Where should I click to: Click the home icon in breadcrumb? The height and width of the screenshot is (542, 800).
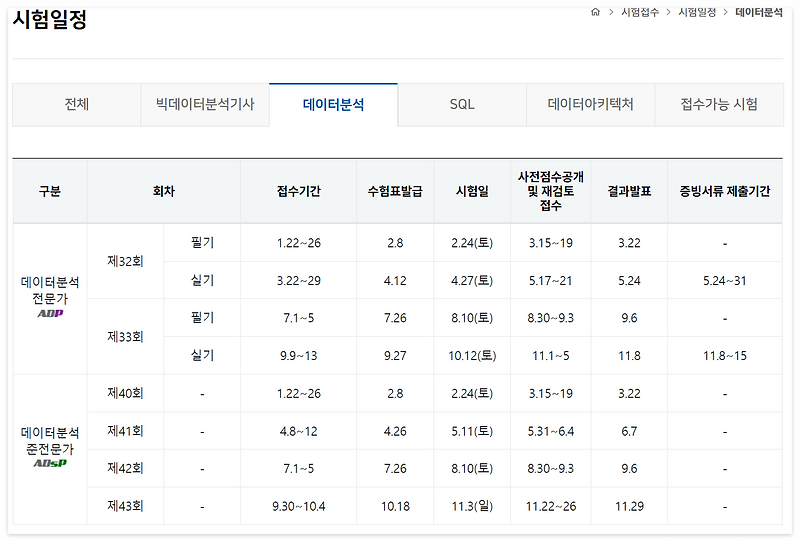pos(595,12)
